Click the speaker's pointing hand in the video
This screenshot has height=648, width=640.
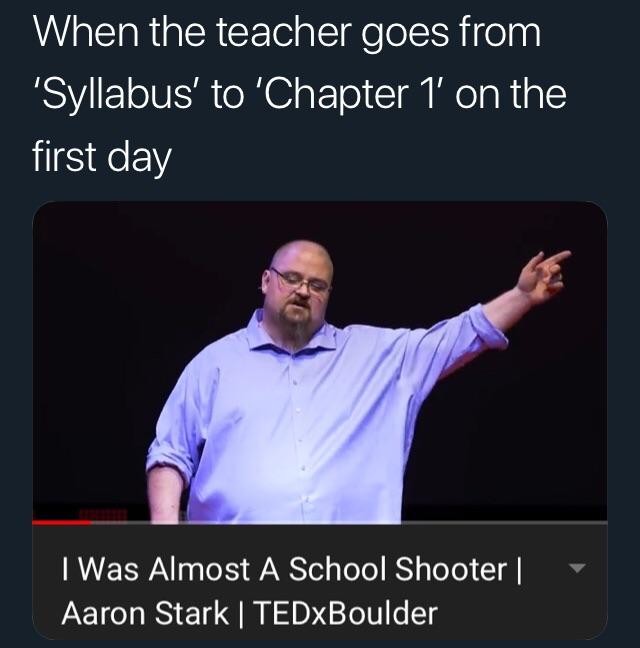click(x=542, y=275)
